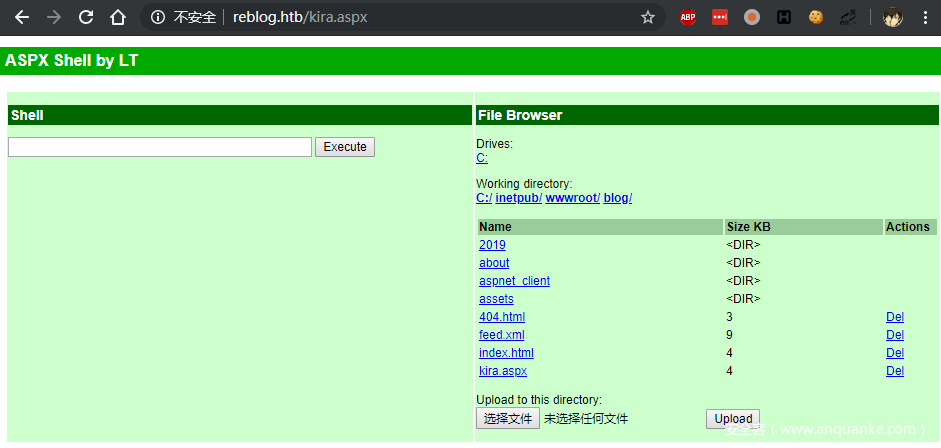Click into the Shell command input box
The height and width of the screenshot is (448, 941).
160,147
